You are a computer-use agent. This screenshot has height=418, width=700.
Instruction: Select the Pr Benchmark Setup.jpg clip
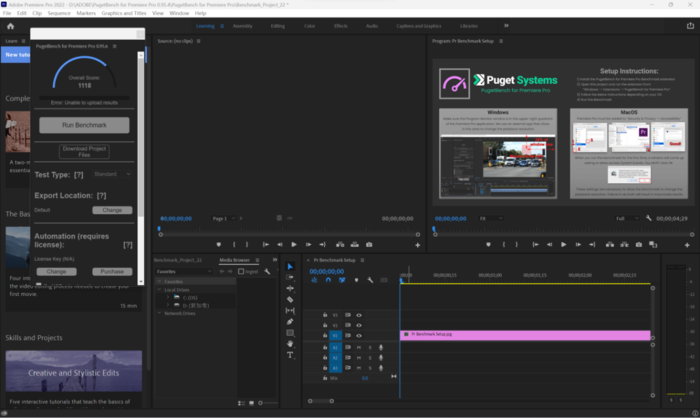[x=525, y=335]
